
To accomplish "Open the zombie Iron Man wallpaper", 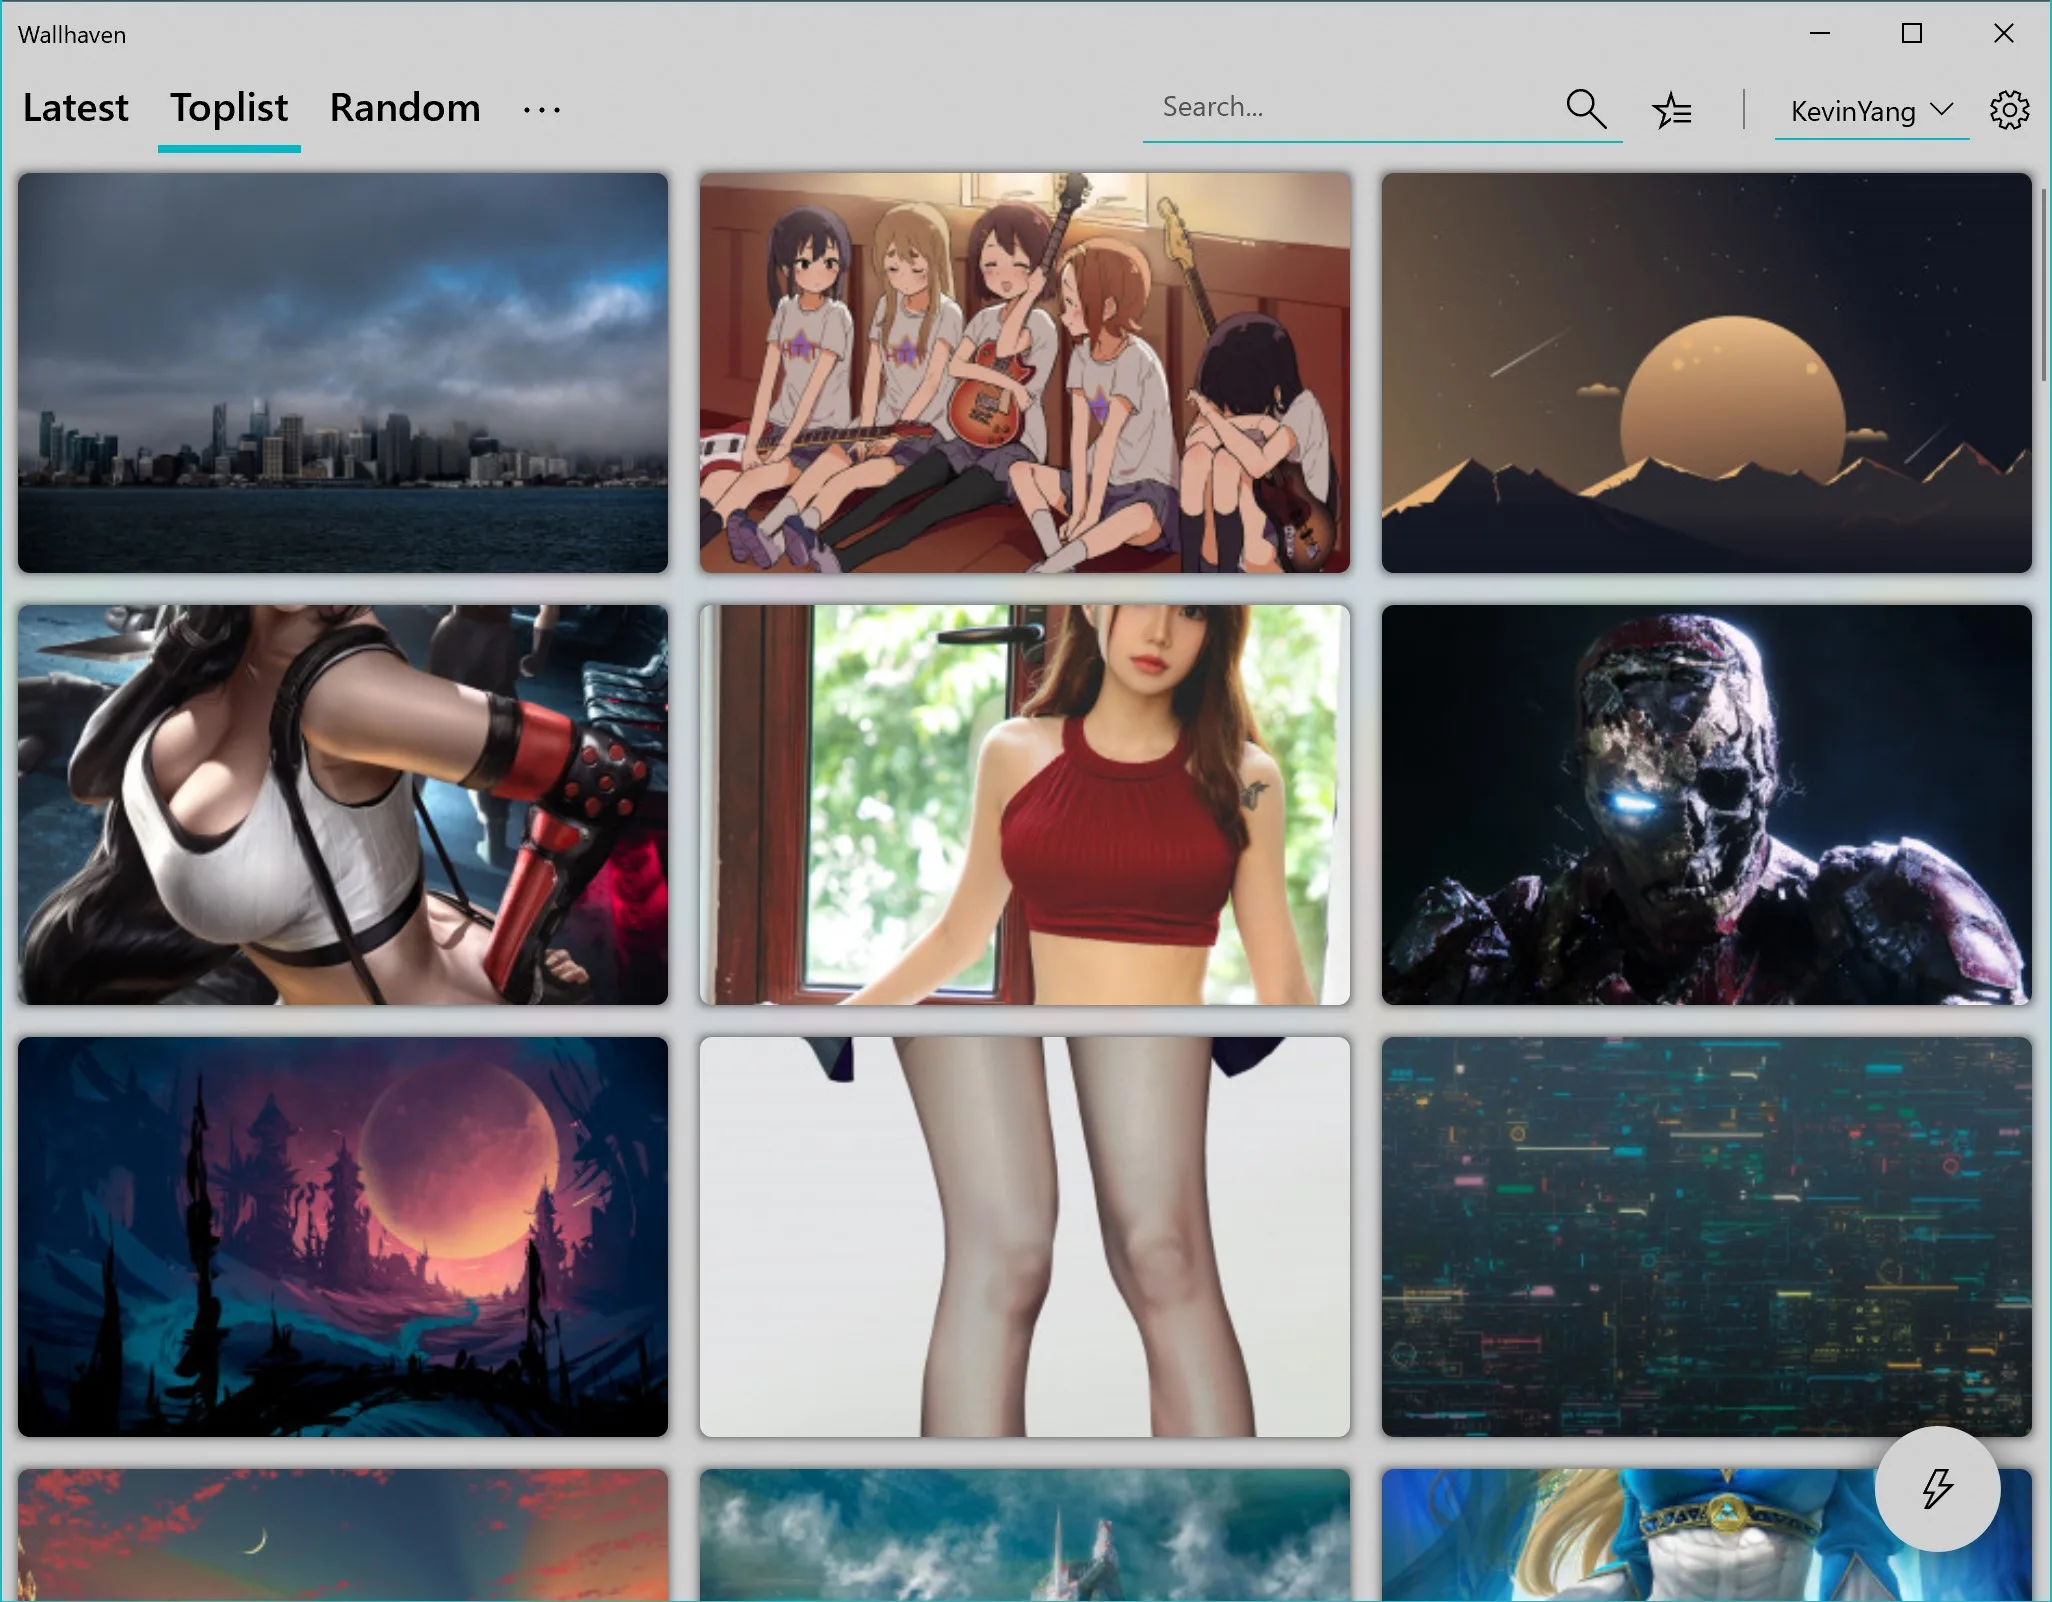I will pyautogui.click(x=1707, y=805).
